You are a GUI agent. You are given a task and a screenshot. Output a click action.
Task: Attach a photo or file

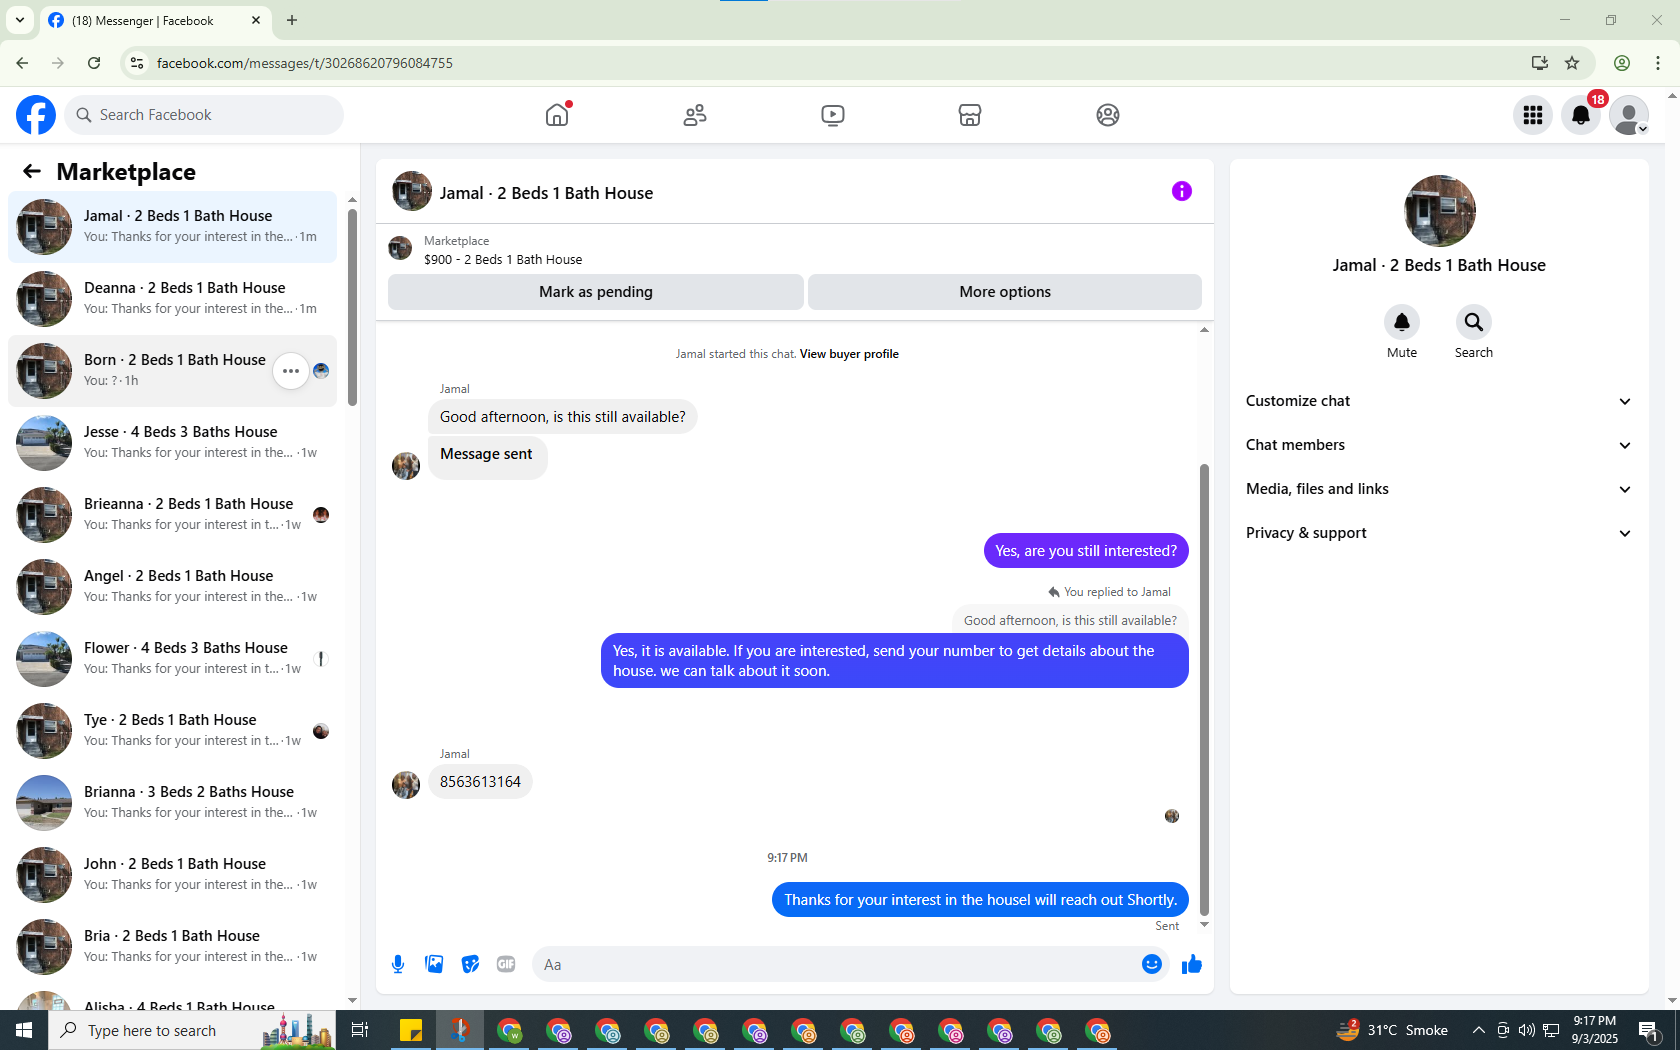434,964
